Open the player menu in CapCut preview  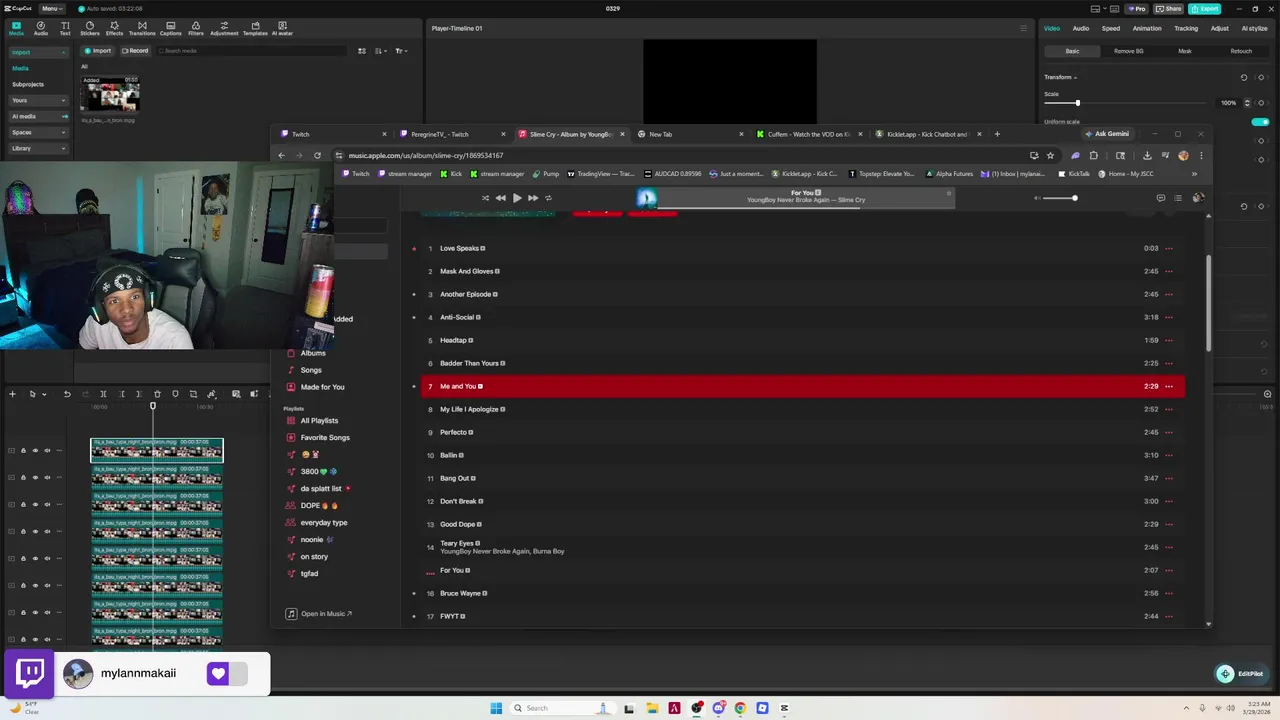[1023, 28]
